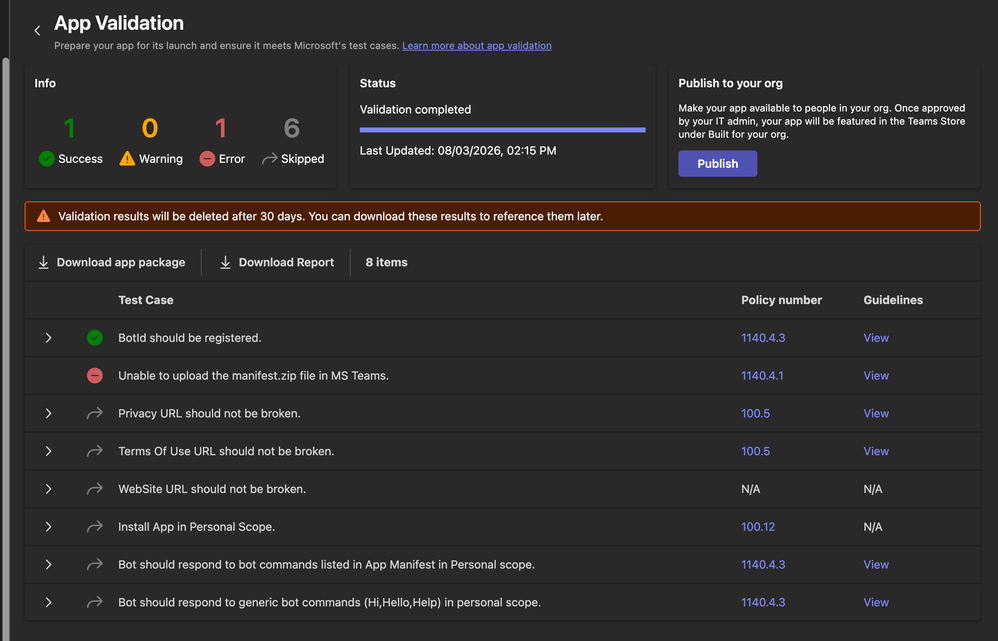Open Learn more about app validation link
The width and height of the screenshot is (998, 641).
point(477,46)
